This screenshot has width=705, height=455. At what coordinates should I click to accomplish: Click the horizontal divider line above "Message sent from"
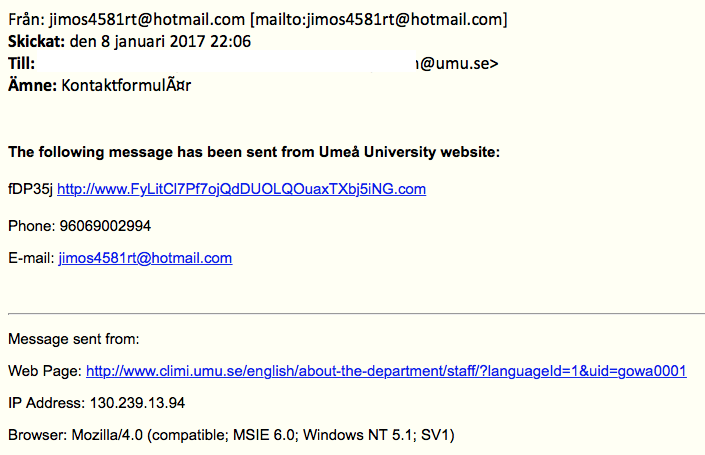pyautogui.click(x=356, y=313)
